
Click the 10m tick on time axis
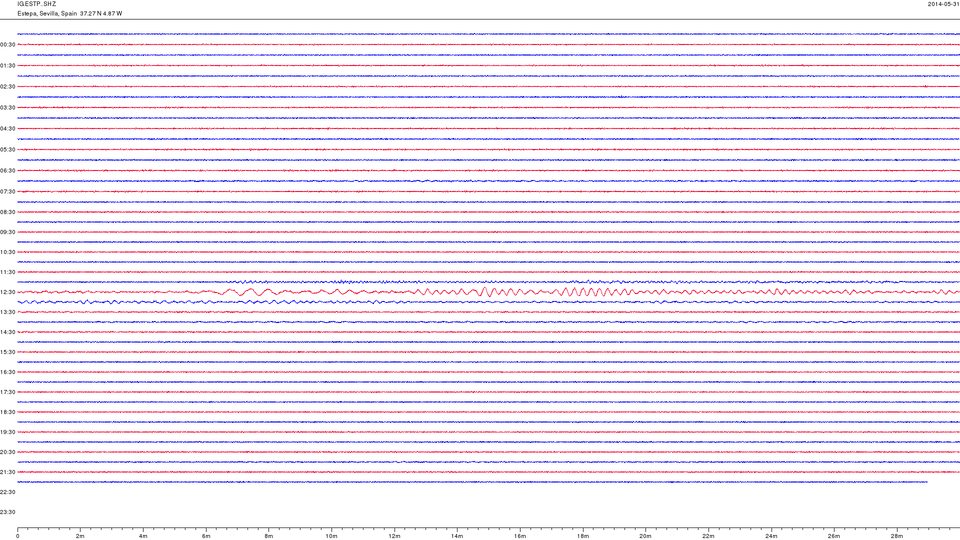[331, 536]
